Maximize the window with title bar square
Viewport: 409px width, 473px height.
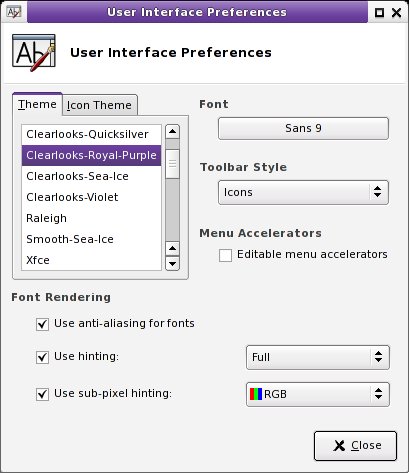pyautogui.click(x=379, y=13)
